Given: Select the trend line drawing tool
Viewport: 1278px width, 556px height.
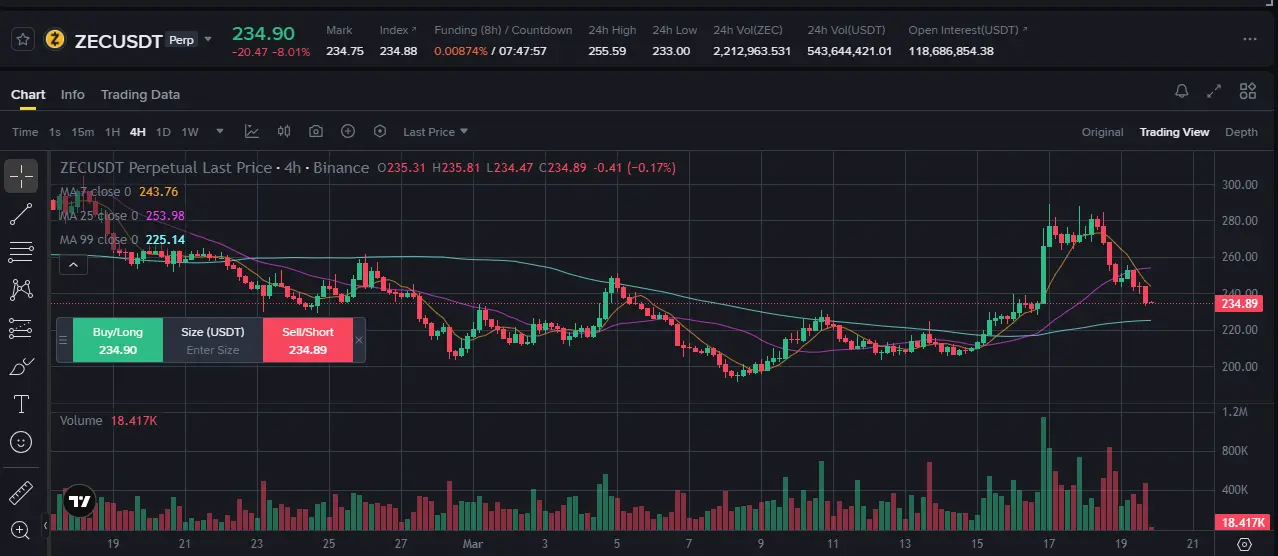Looking at the screenshot, I should [x=21, y=213].
